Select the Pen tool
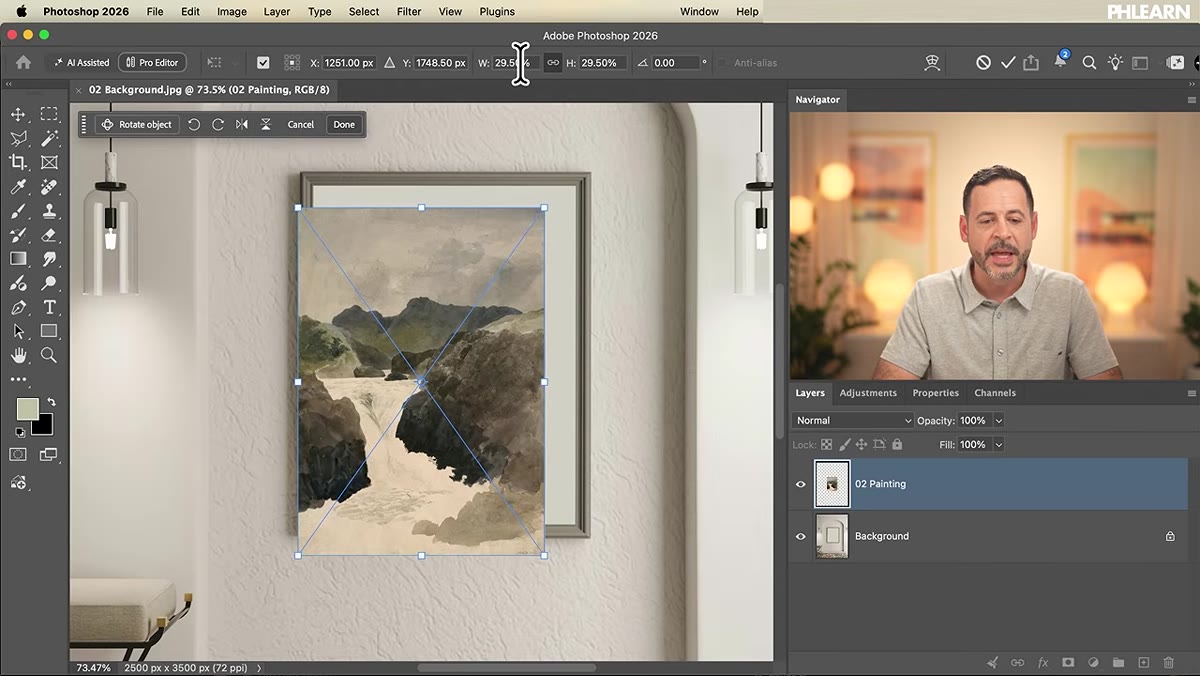Screen dimensions: 1200x676 click(x=18, y=307)
